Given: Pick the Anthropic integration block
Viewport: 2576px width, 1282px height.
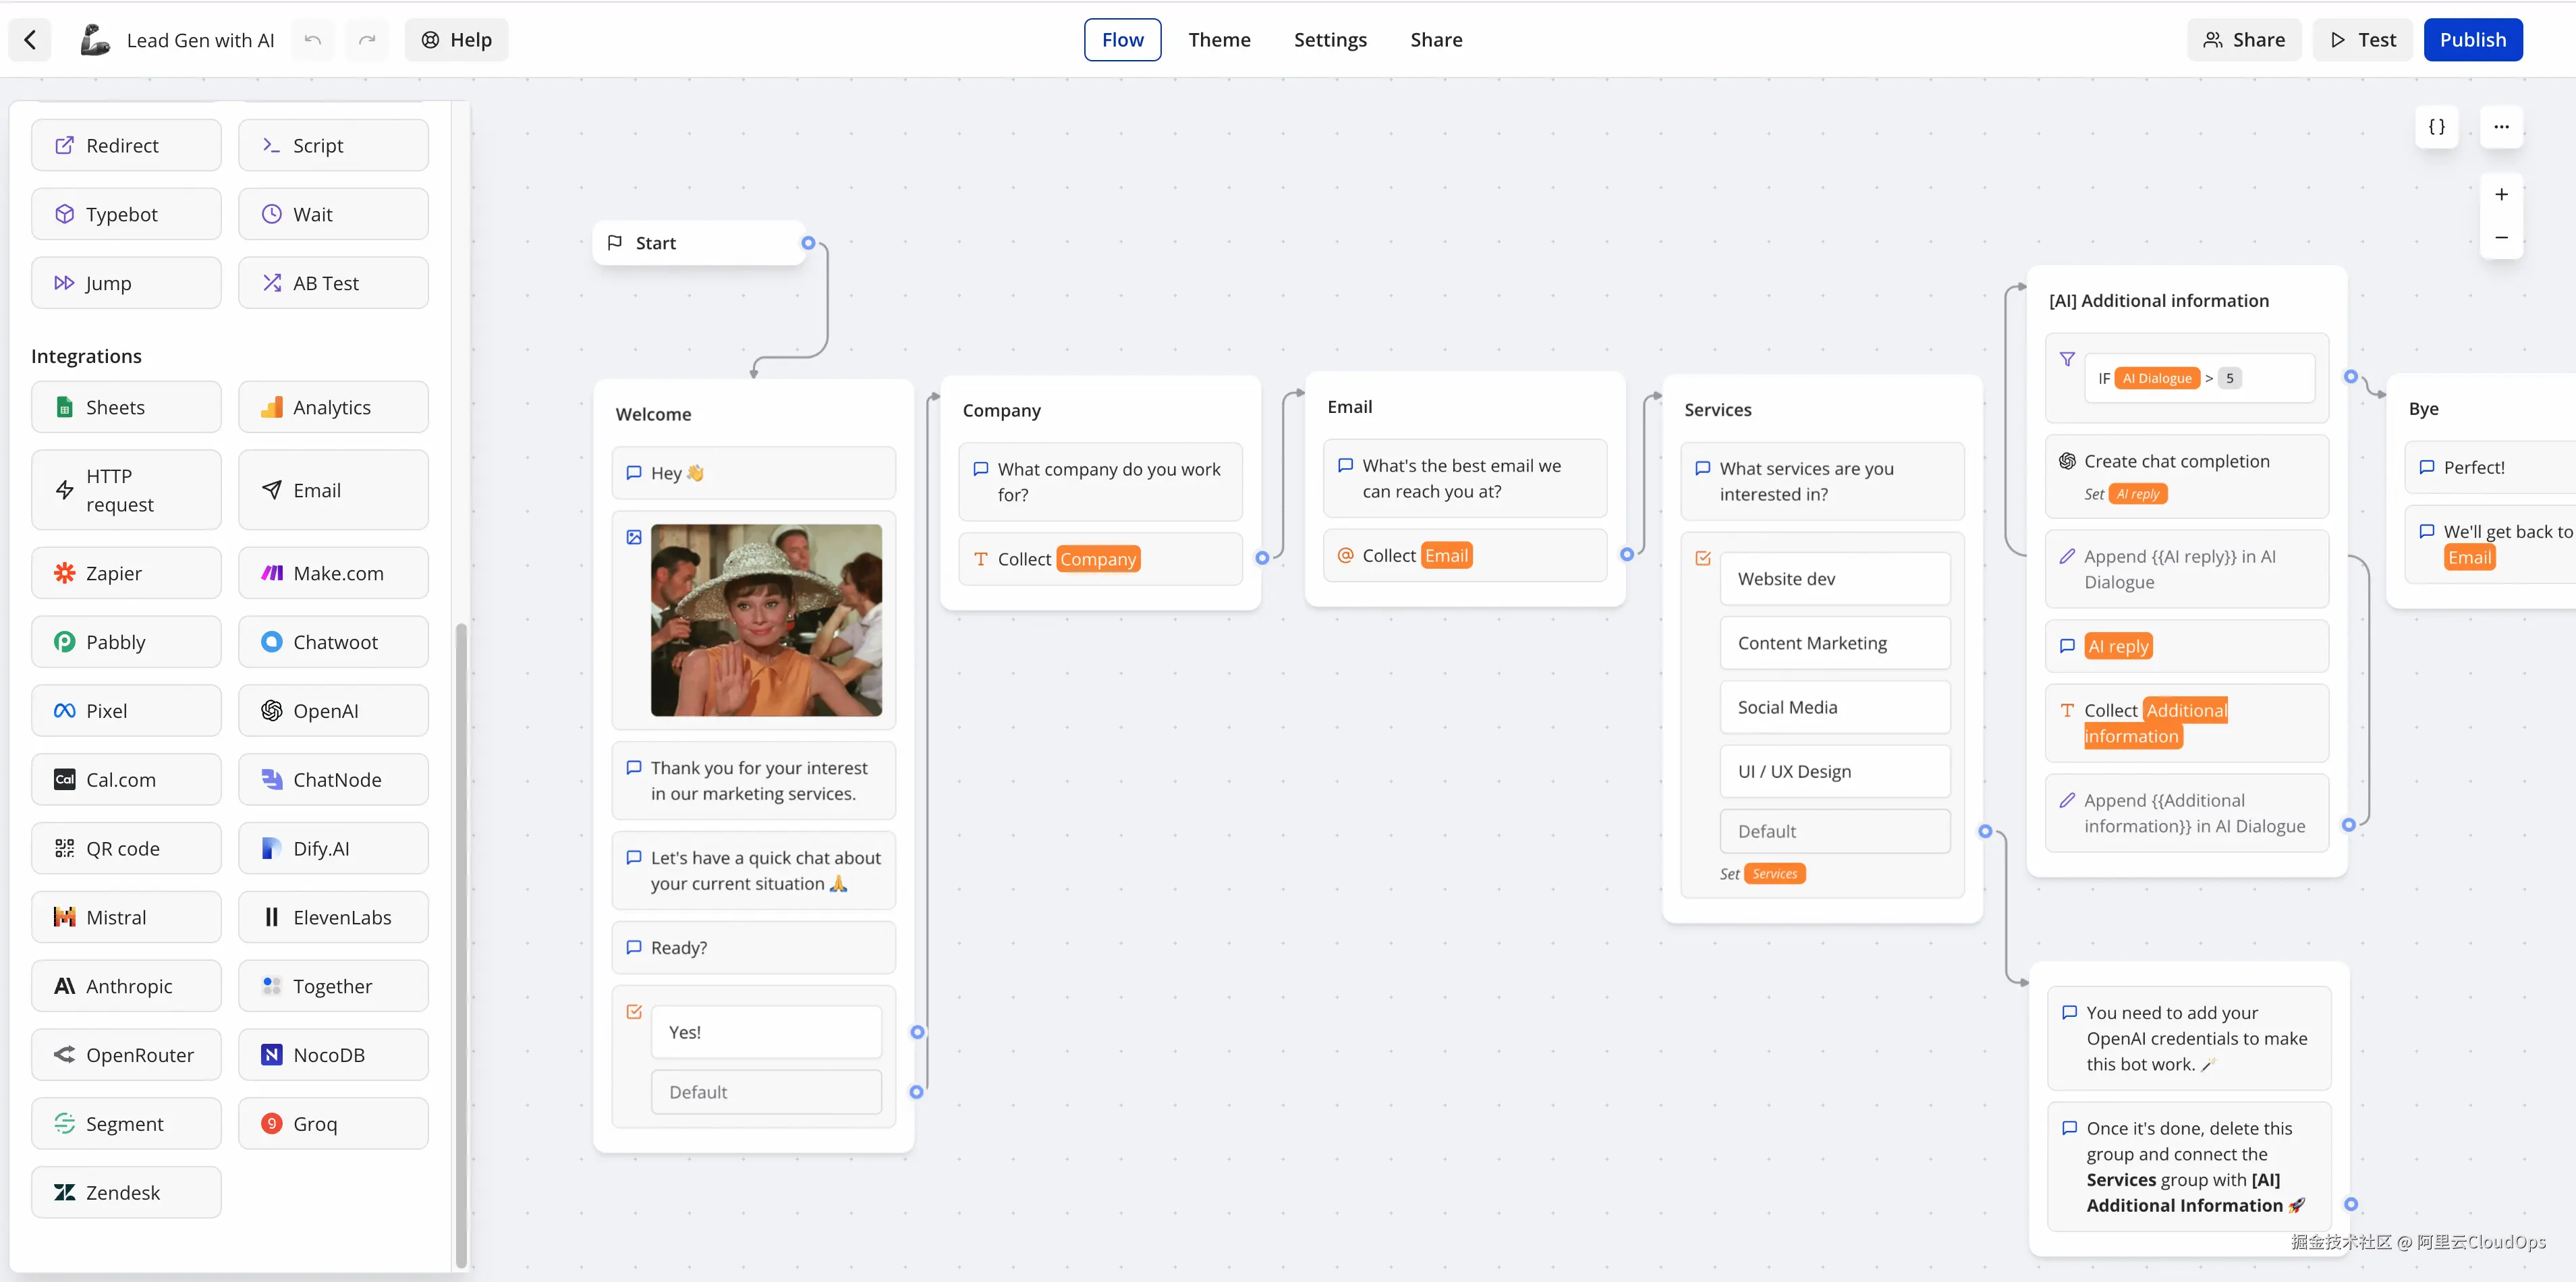Looking at the screenshot, I should tap(126, 986).
